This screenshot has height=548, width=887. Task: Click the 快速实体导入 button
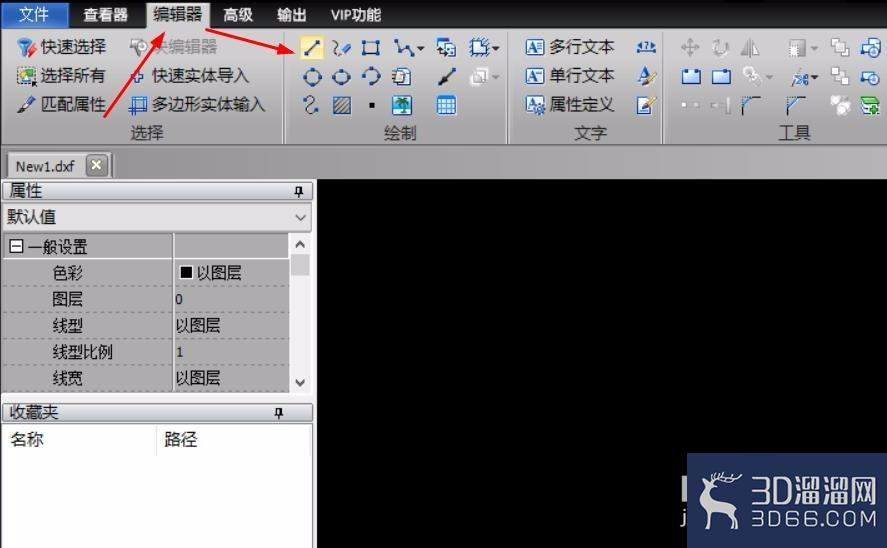pos(190,76)
